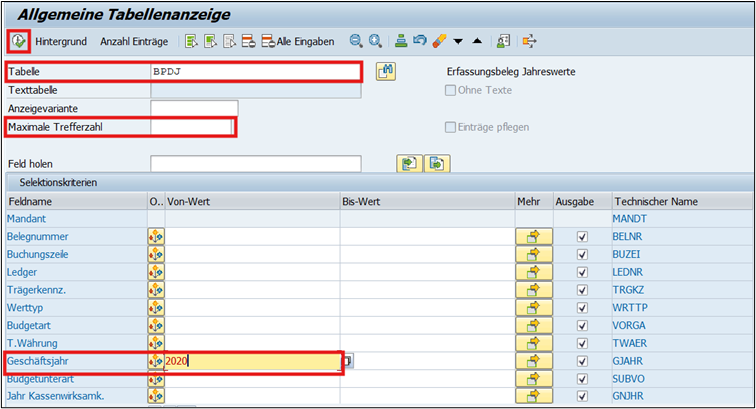The width and height of the screenshot is (756, 409).
Task: Click the selection option icon for Belegnummer
Action: 156,237
